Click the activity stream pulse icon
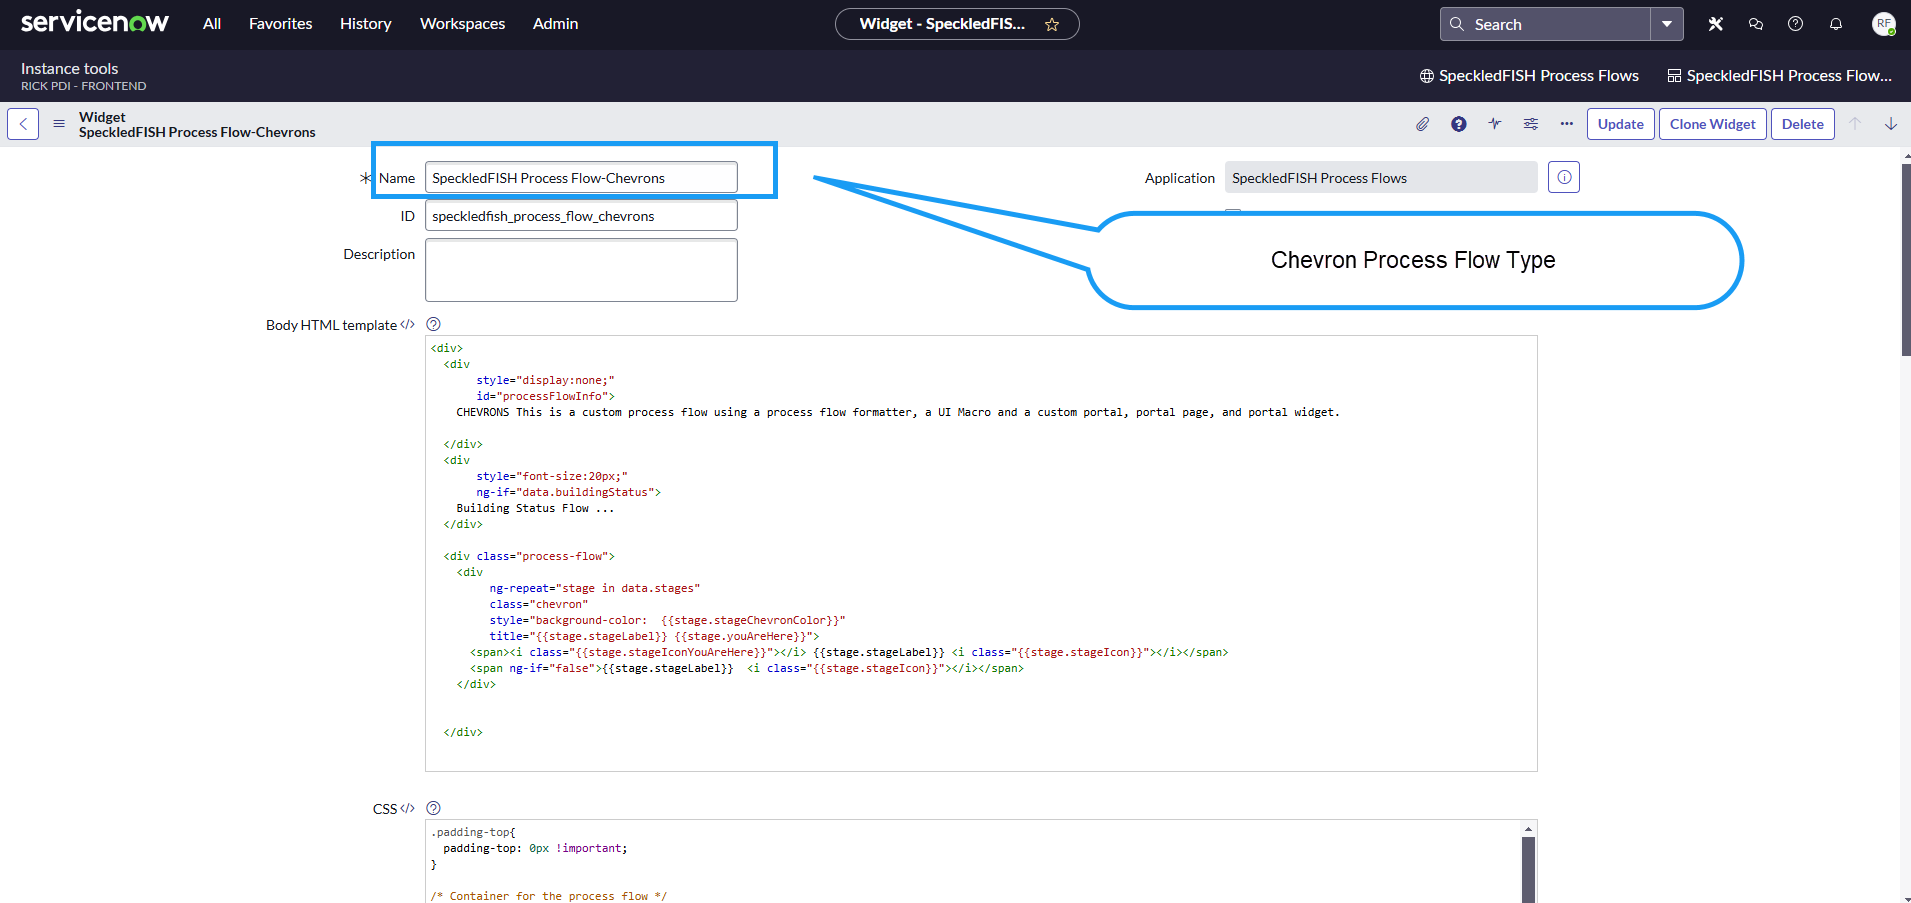The image size is (1911, 903). (x=1494, y=124)
